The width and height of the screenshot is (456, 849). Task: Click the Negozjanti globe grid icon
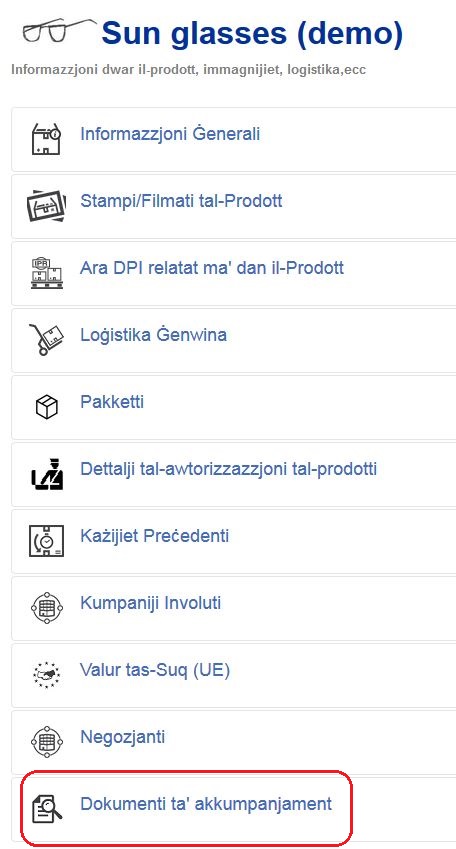click(47, 742)
